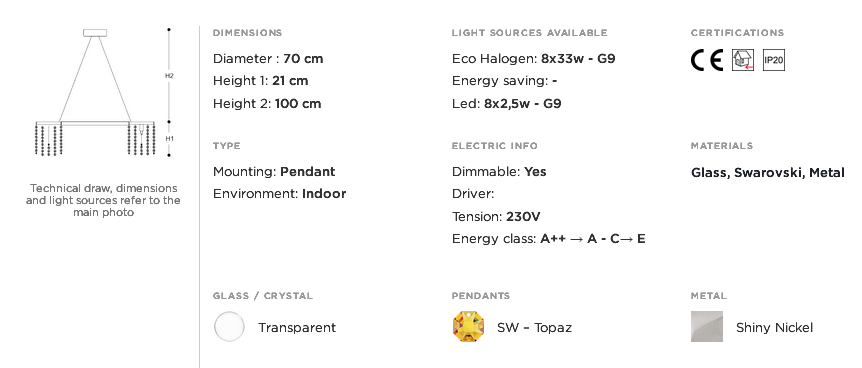
Task: Select the Transparent glass circle swatch
Action: coord(229,327)
